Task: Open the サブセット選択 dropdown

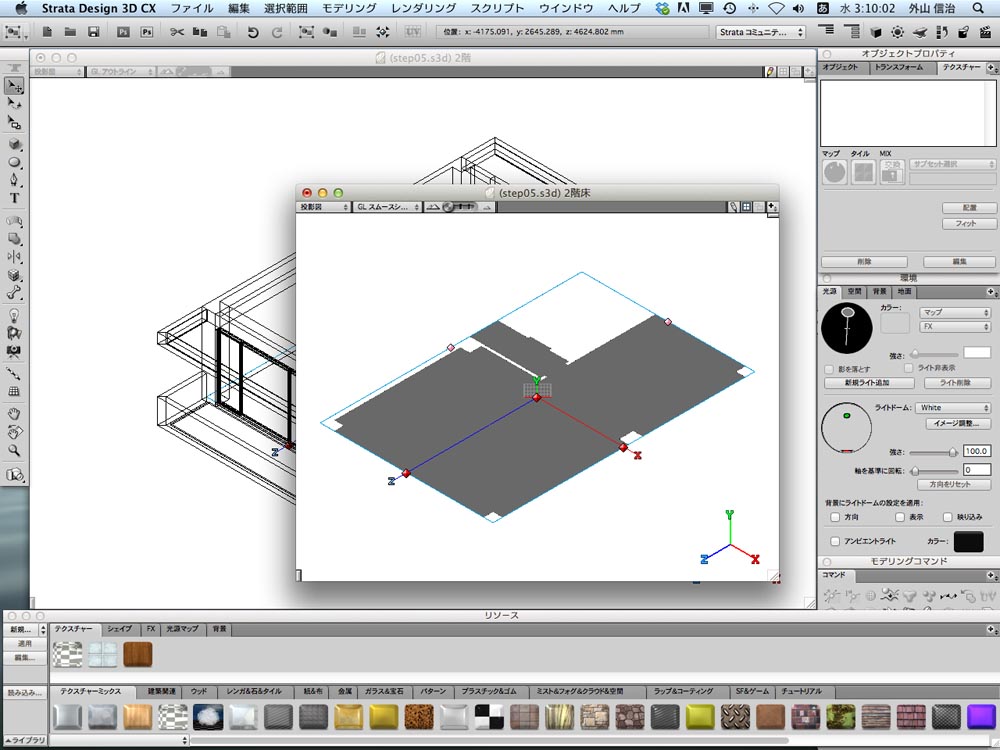Action: click(x=952, y=164)
